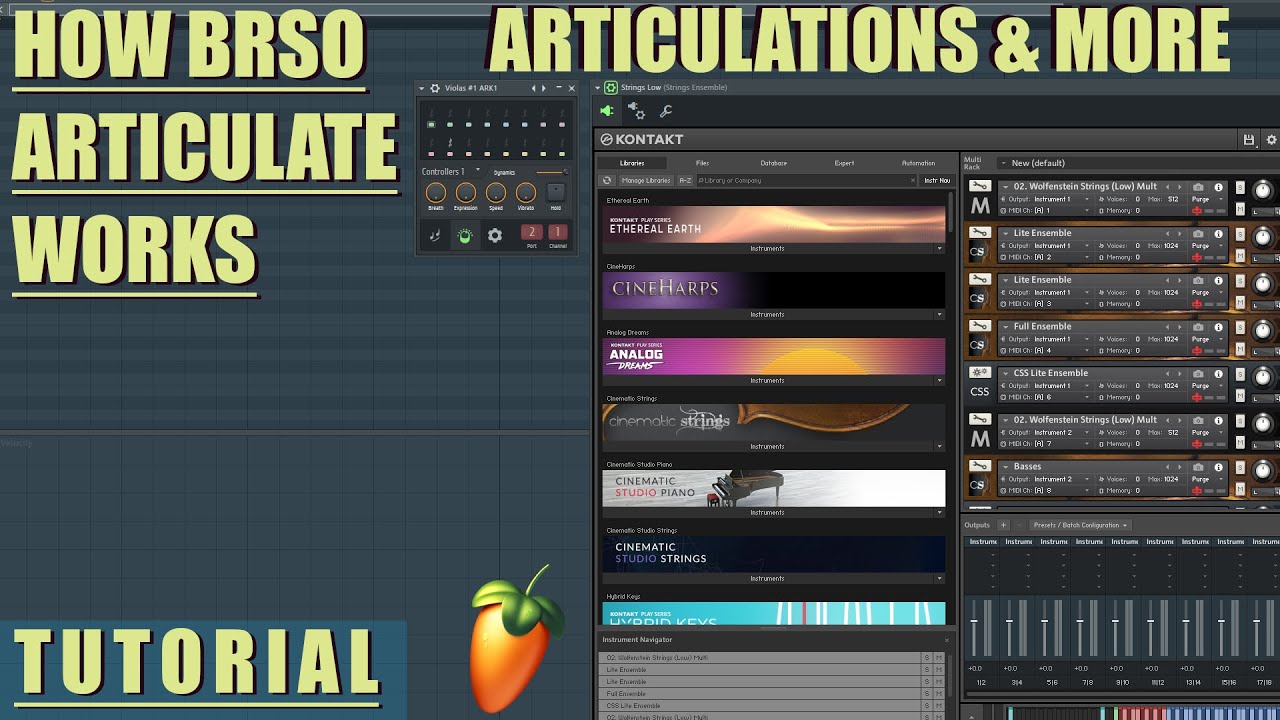Open Strings Low window menu arrow
The height and width of the screenshot is (720, 1280).
point(597,88)
